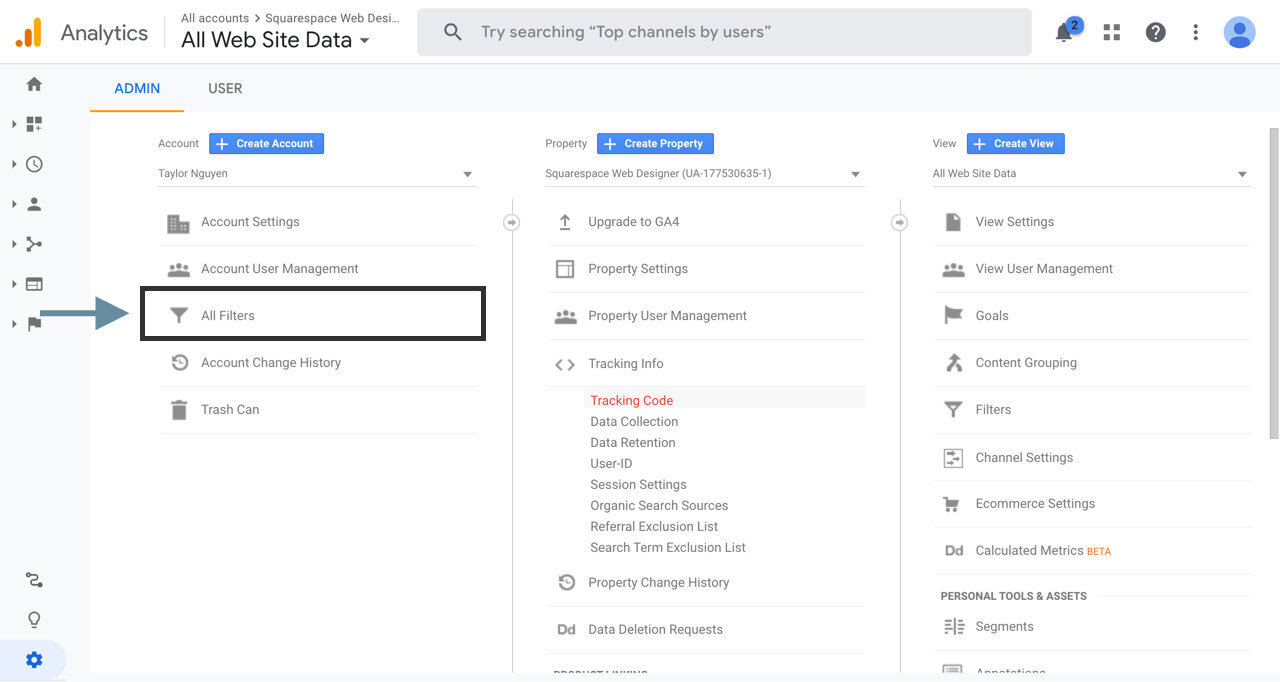Open the Trash Can for the account

click(x=232, y=409)
